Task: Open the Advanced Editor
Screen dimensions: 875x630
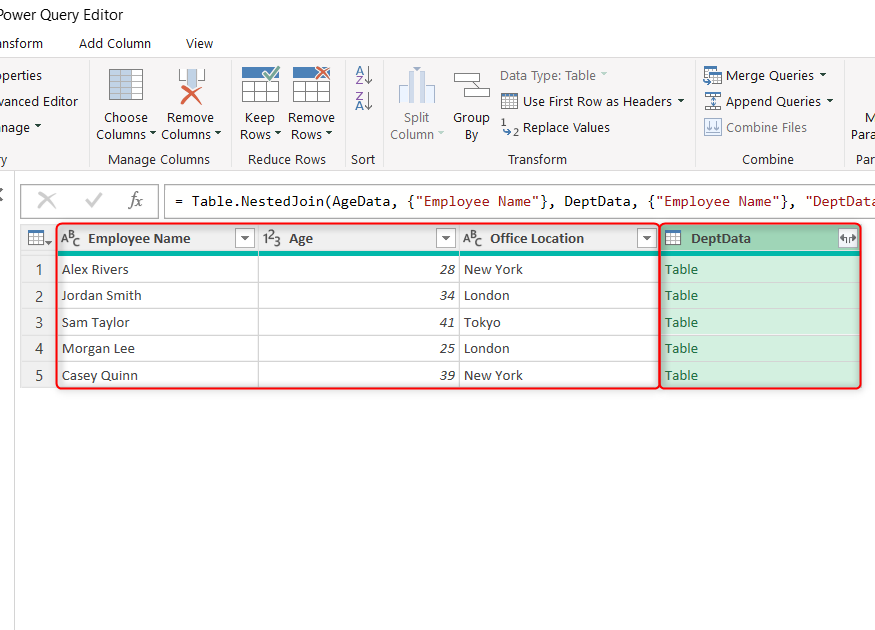Action: pyautogui.click(x=39, y=102)
